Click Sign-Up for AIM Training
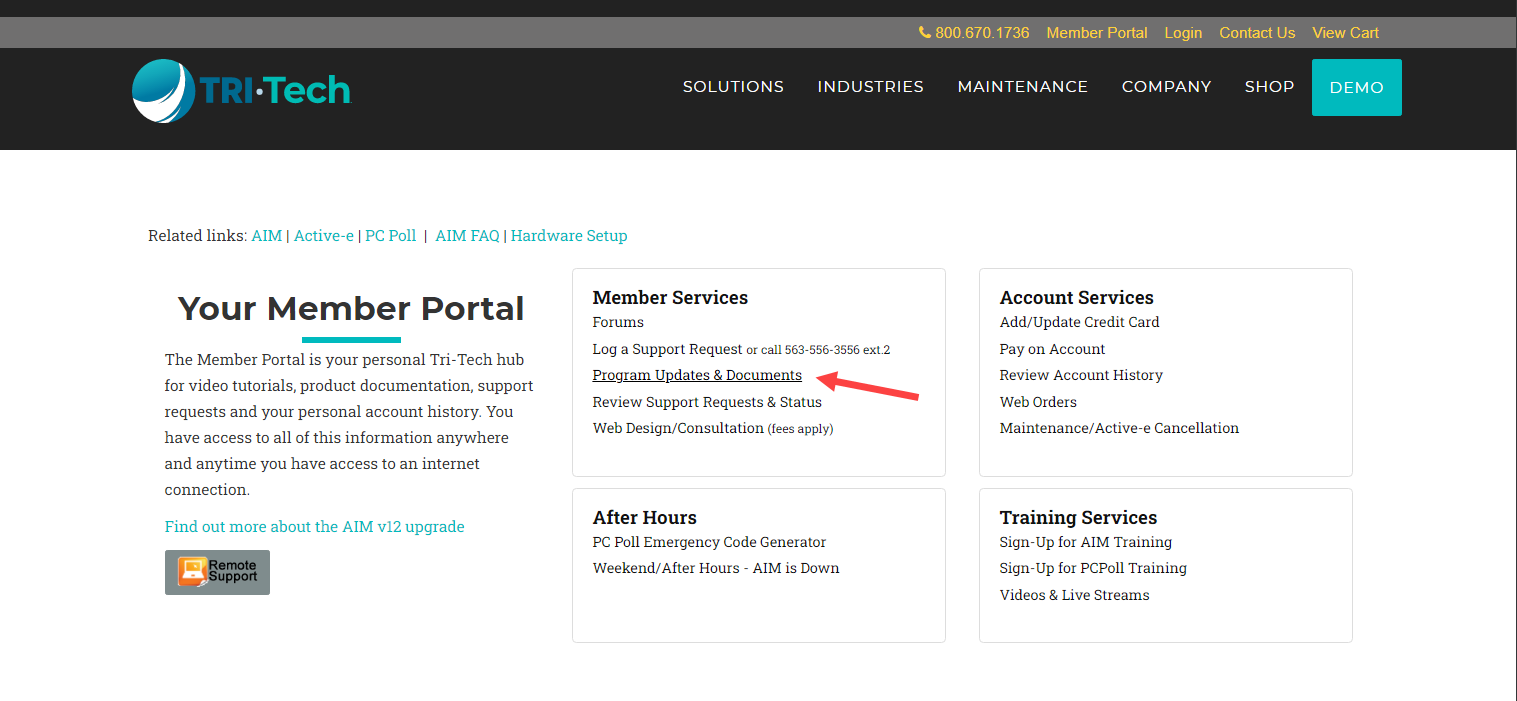Image resolution: width=1517 pixels, height=701 pixels. (x=1086, y=542)
